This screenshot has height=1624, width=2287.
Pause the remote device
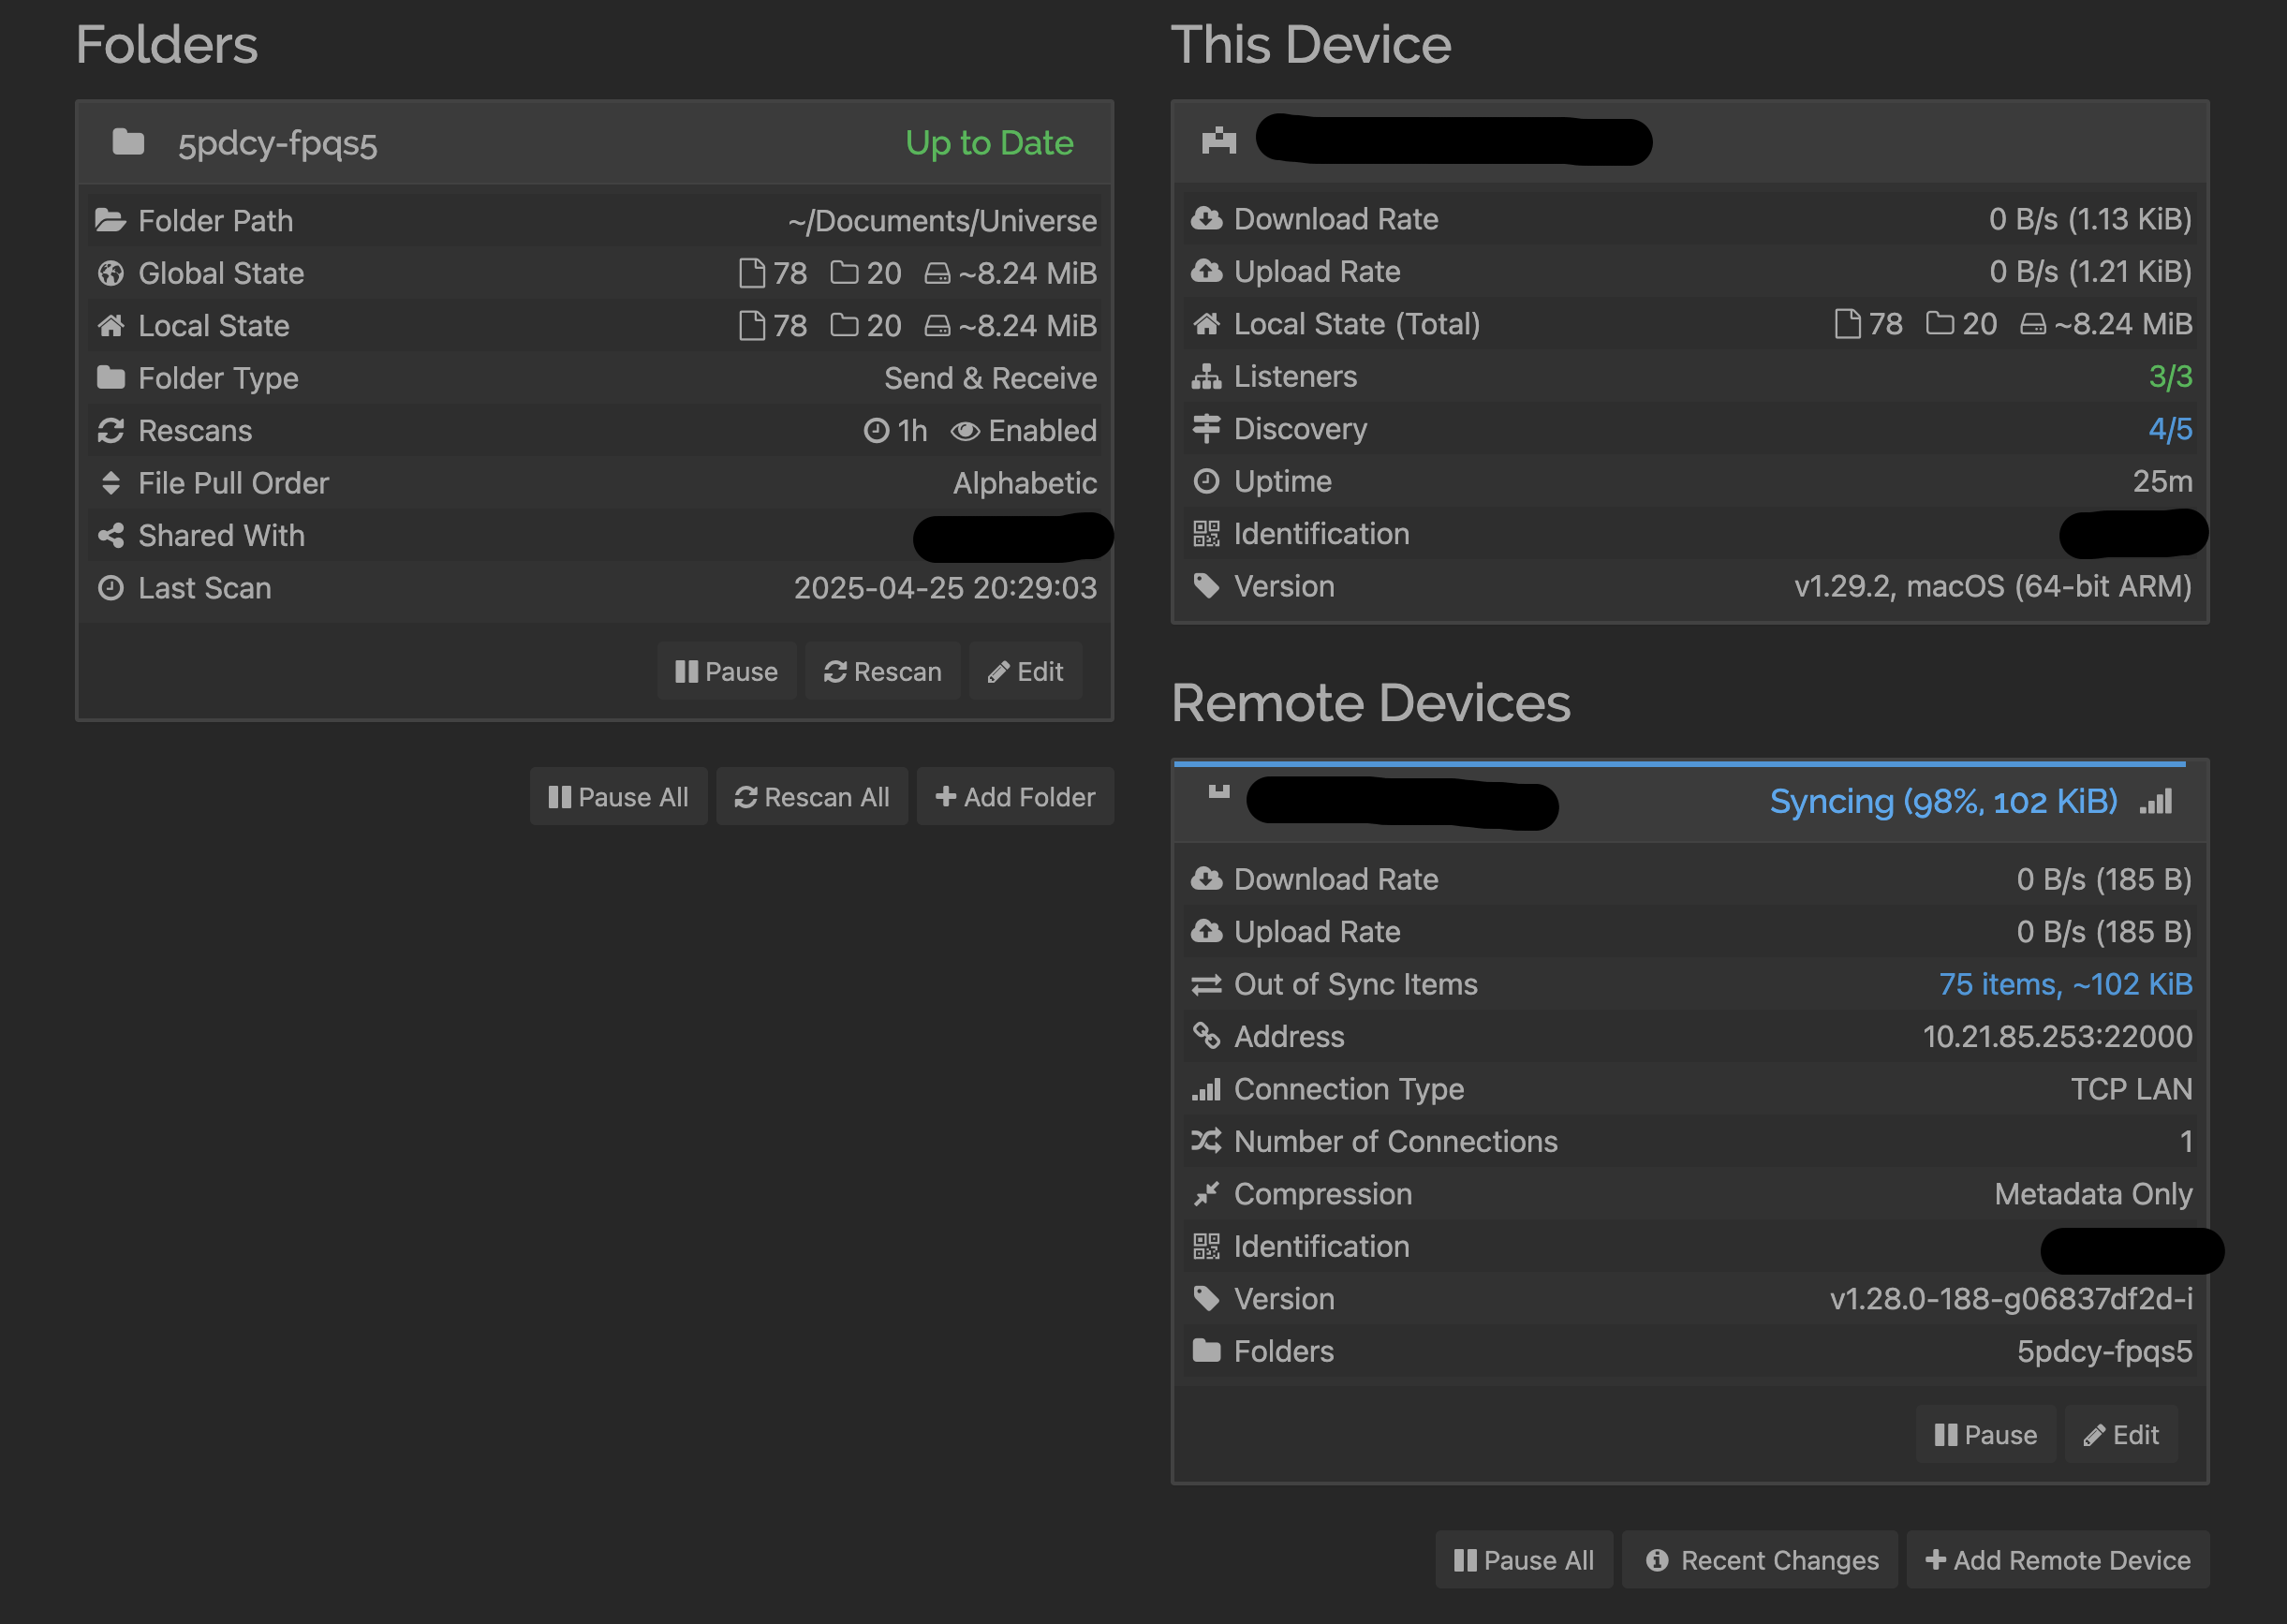point(1985,1435)
